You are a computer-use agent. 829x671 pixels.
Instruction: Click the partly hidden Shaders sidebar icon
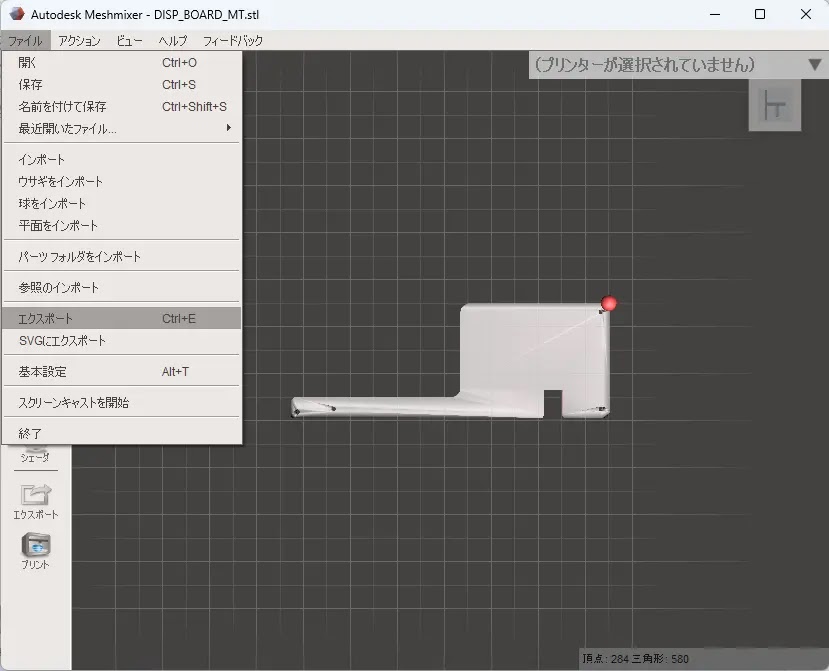tap(35, 455)
